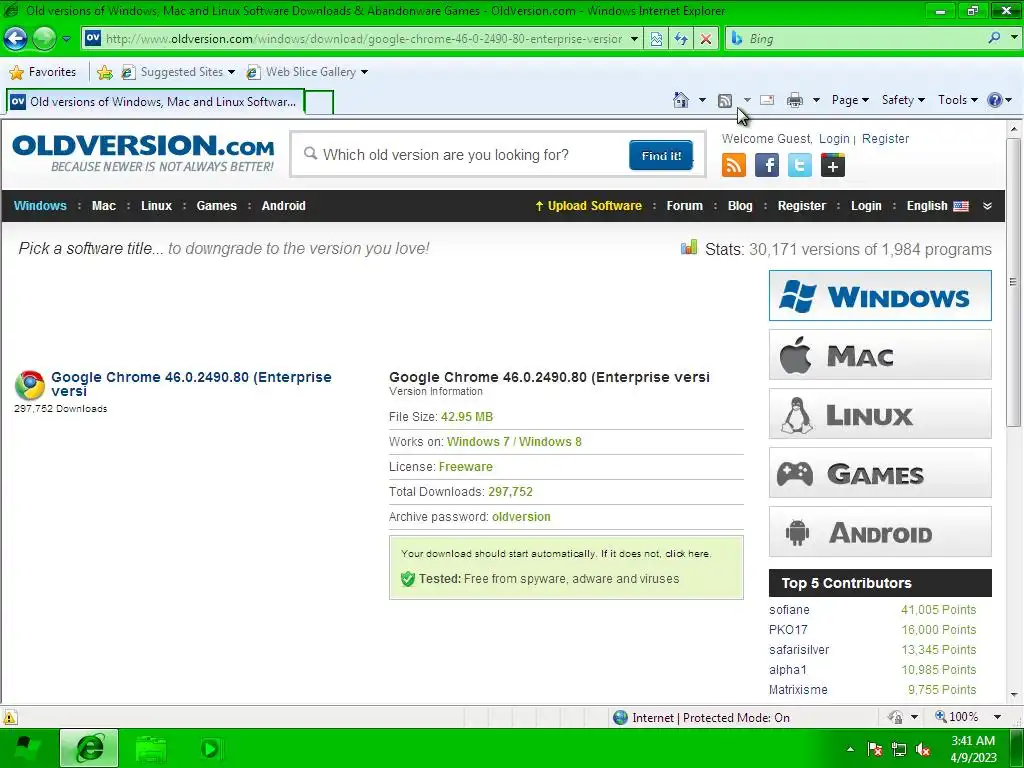Click the Home icon in command bar

point(681,100)
